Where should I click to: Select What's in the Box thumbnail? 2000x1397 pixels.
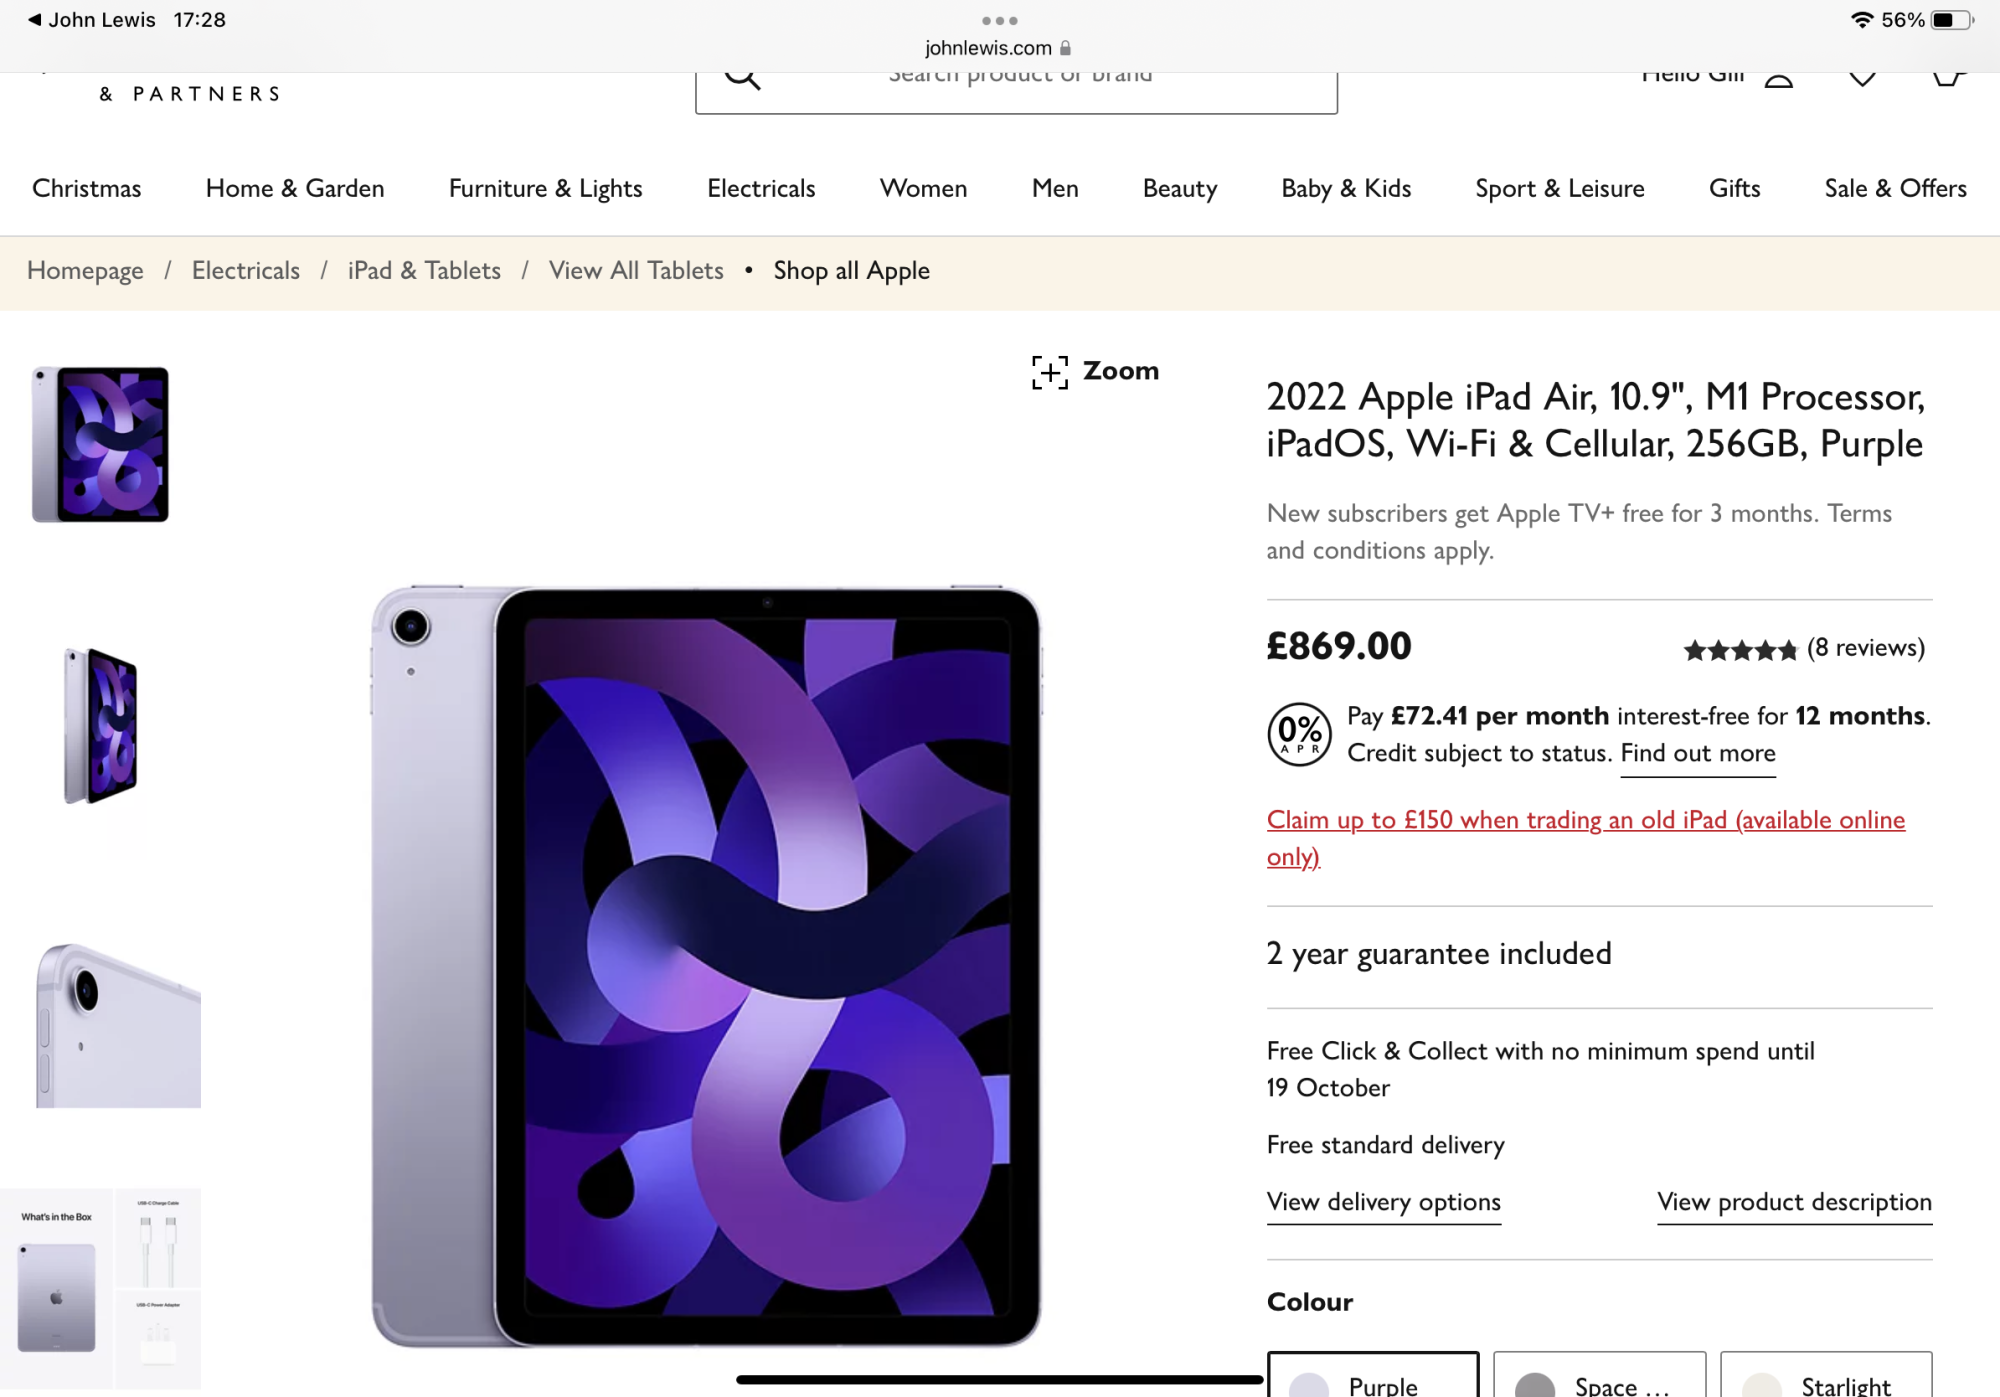point(100,1288)
